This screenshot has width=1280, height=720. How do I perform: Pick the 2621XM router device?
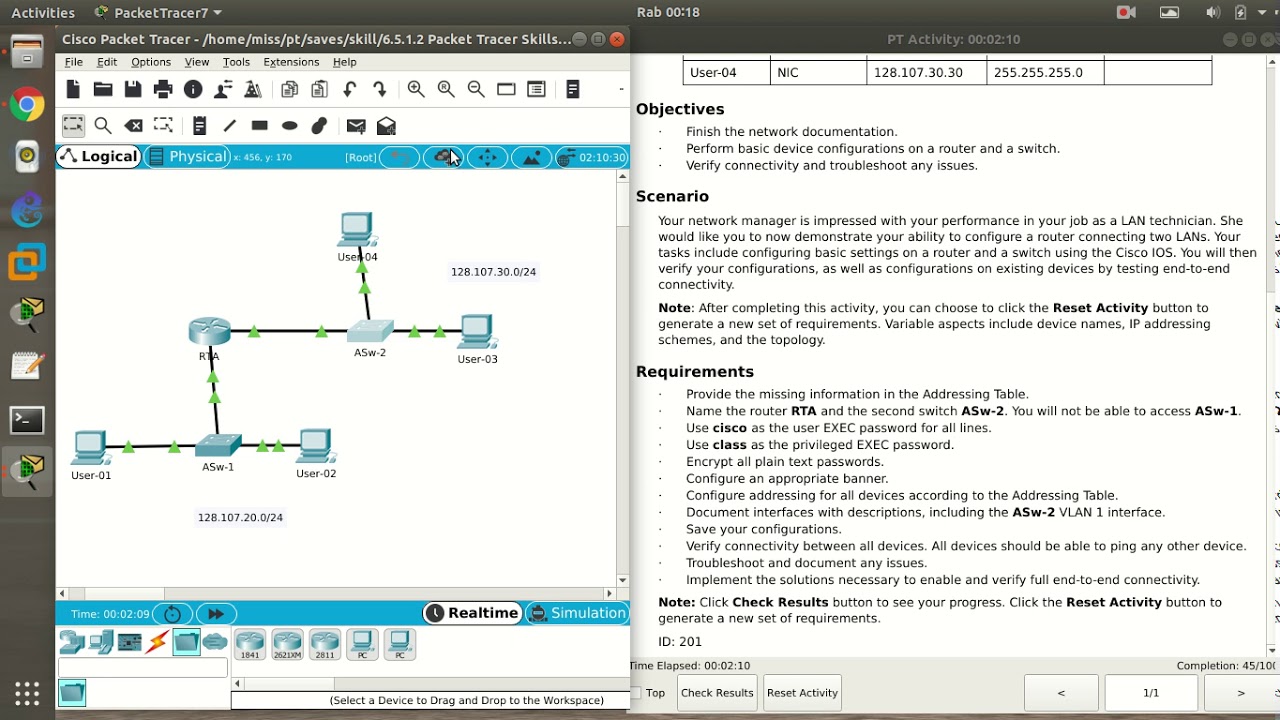[287, 644]
